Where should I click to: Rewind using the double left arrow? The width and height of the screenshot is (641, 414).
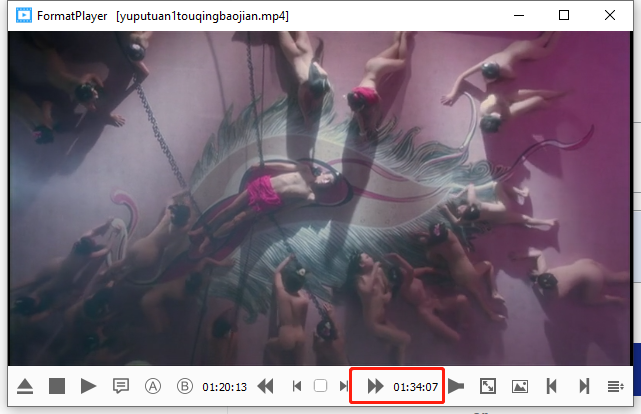coord(265,386)
